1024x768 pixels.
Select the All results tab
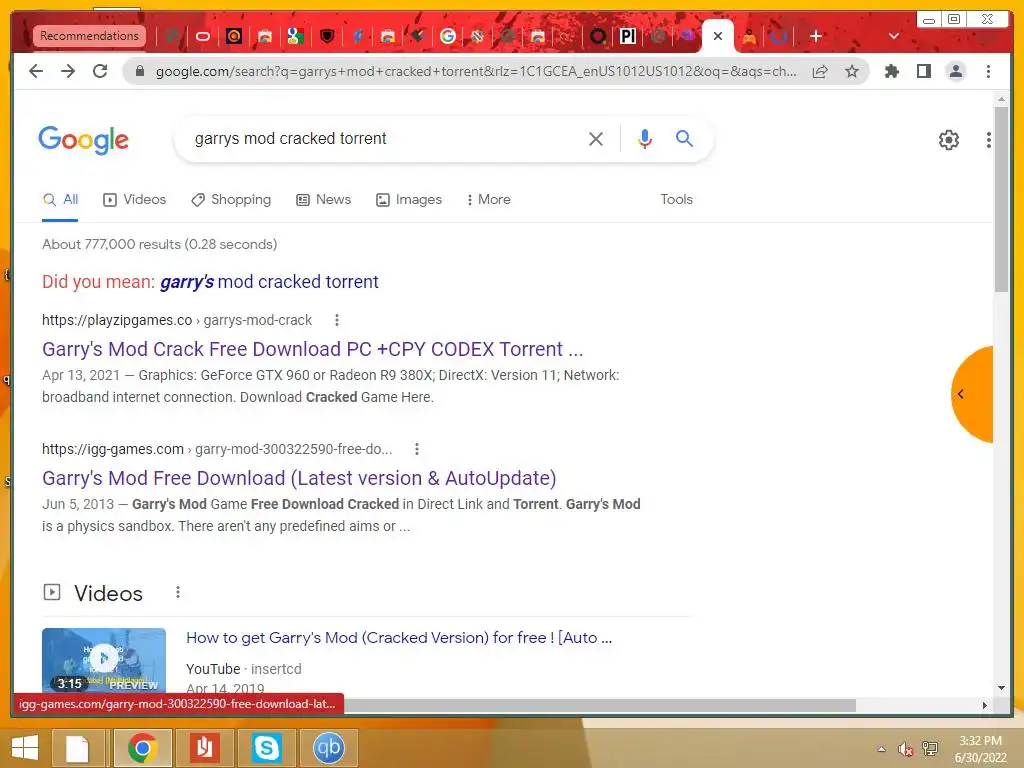(61, 200)
